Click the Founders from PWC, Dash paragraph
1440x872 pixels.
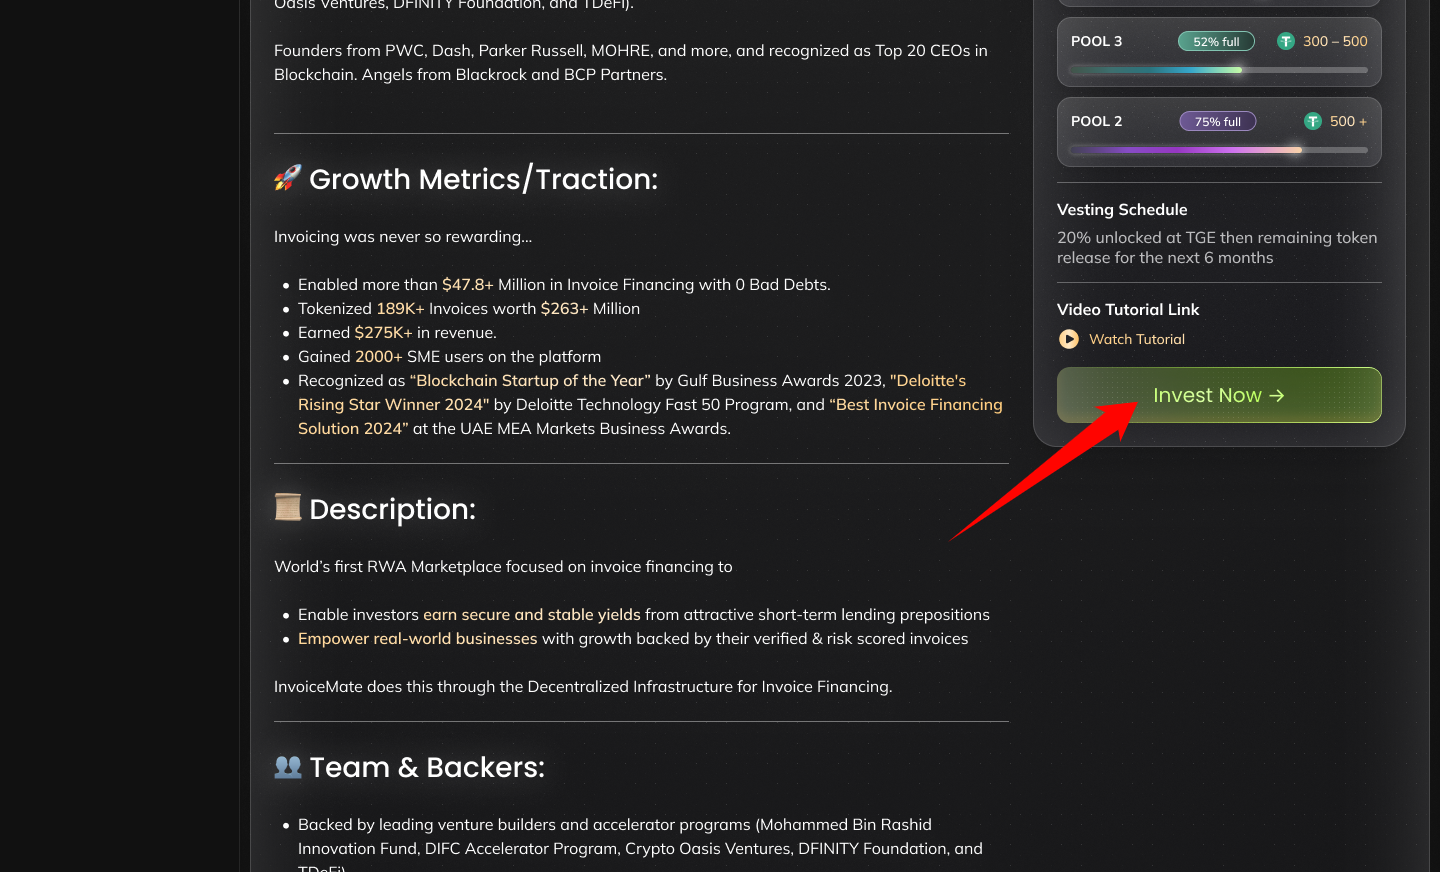pyautogui.click(x=631, y=62)
